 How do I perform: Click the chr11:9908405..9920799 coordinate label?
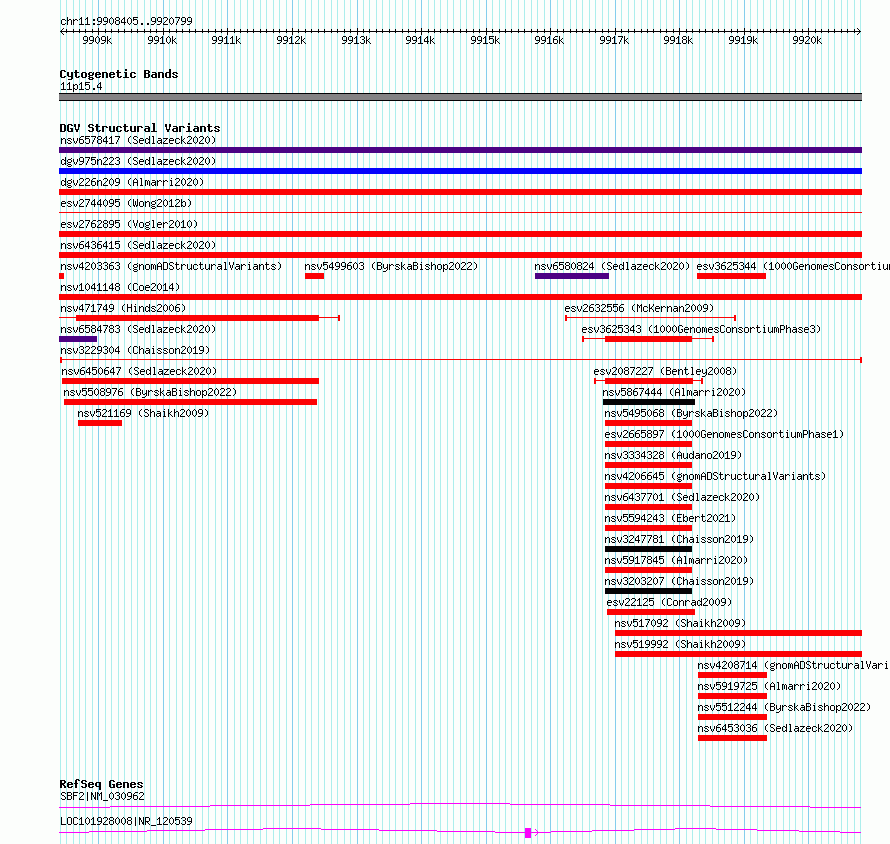126,21
